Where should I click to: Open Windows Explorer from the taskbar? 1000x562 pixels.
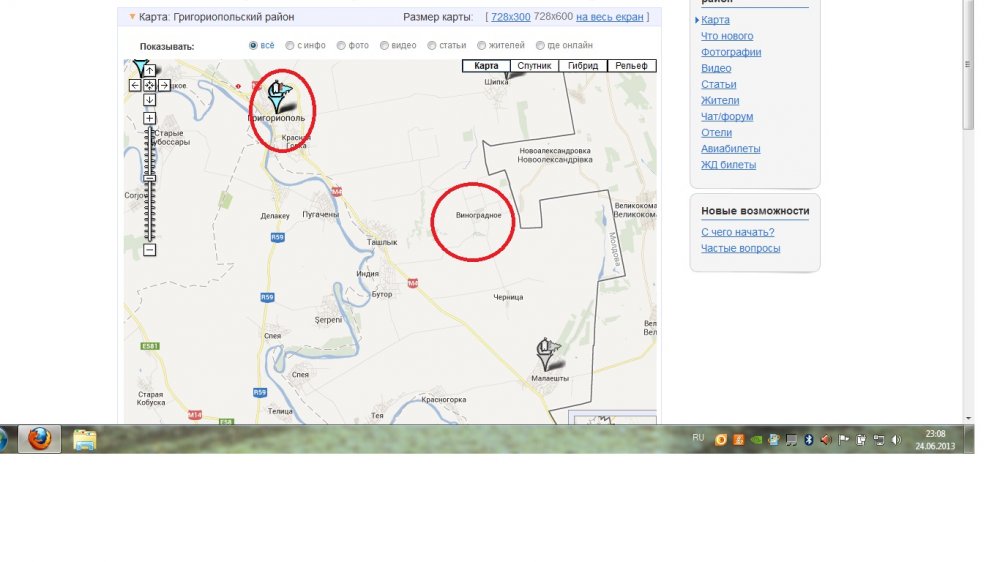[84, 440]
